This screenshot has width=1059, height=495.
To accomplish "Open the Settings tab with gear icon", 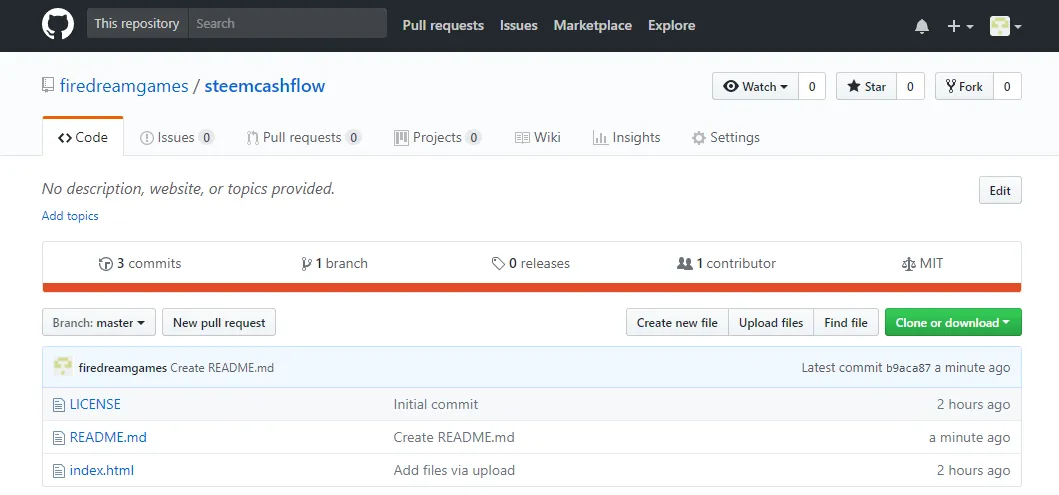I will point(725,137).
